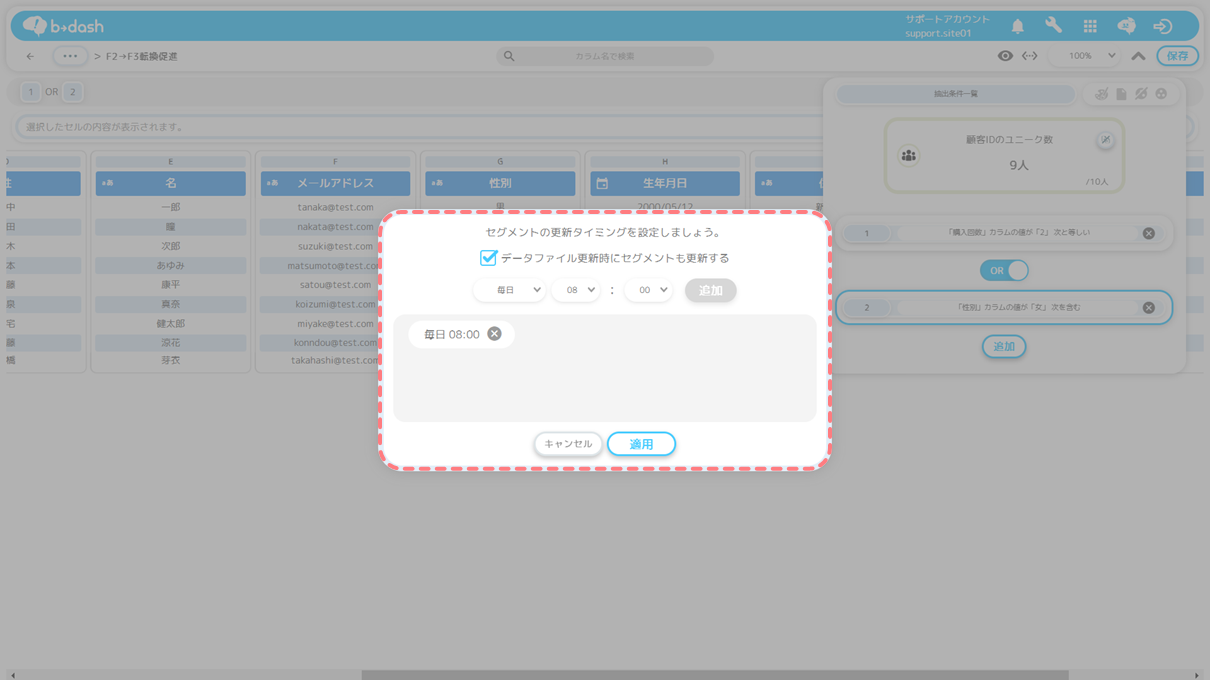
Task: Click the あゆみ name cell
Action: (170, 265)
